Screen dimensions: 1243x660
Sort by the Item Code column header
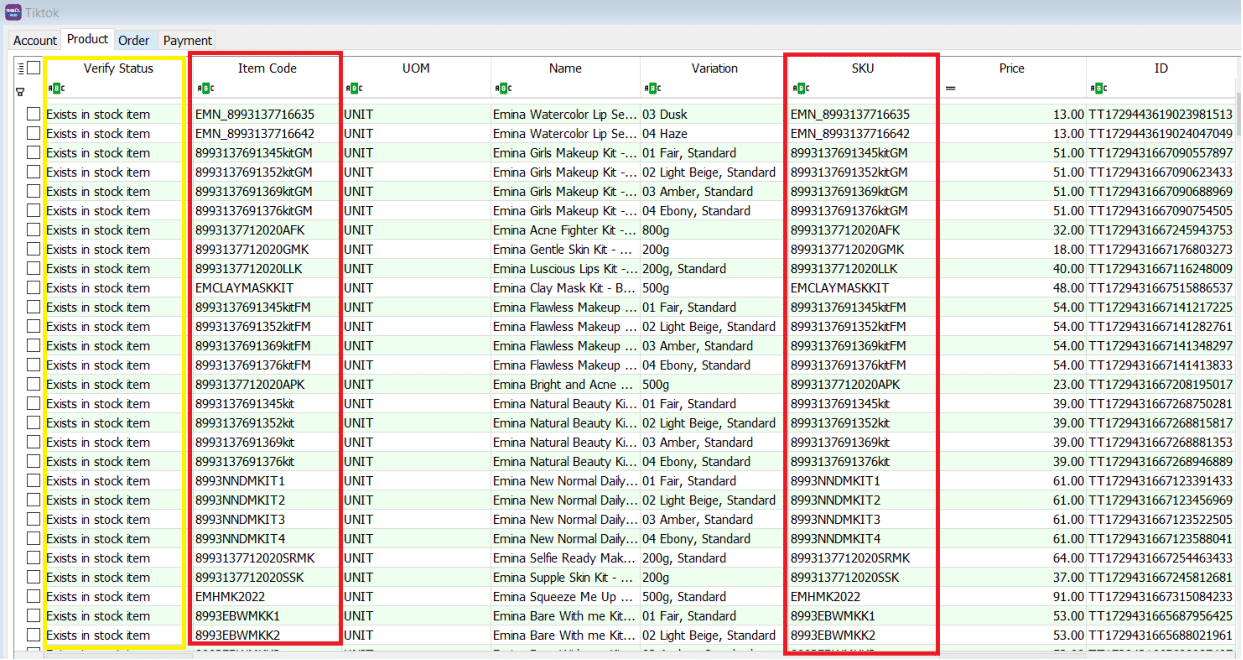point(267,68)
